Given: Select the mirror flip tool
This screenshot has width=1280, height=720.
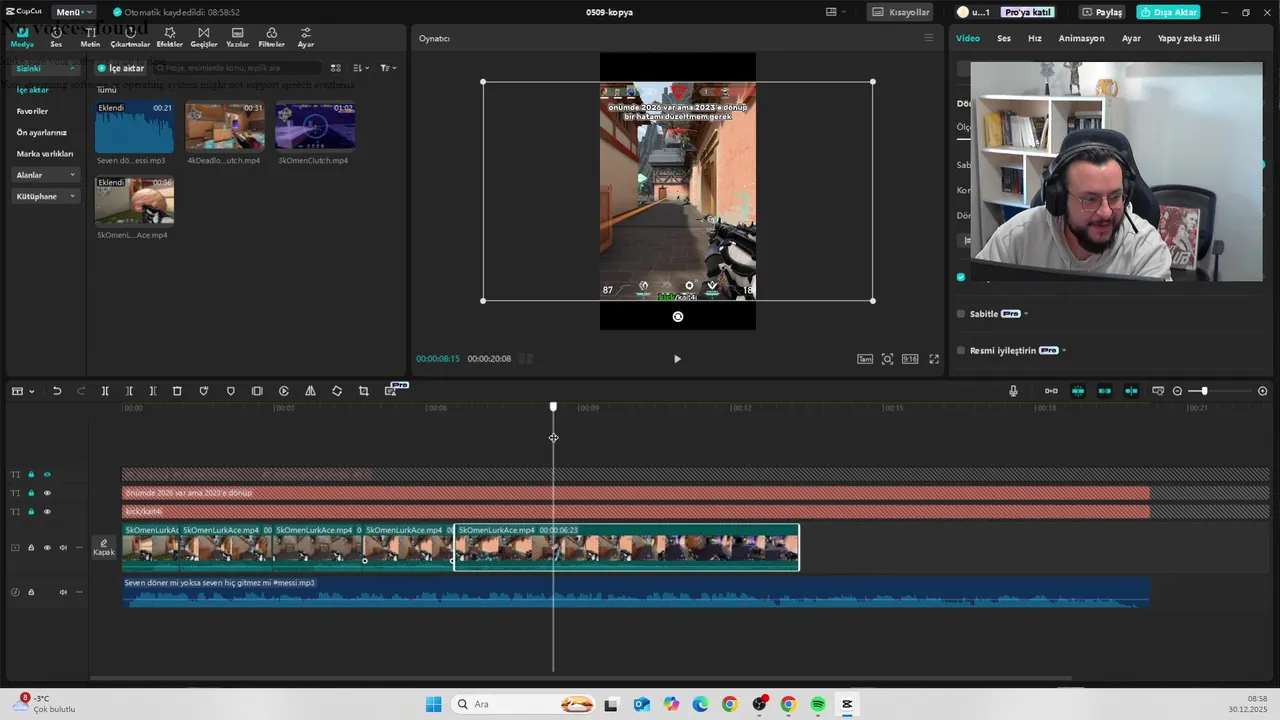Looking at the screenshot, I should (x=310, y=391).
